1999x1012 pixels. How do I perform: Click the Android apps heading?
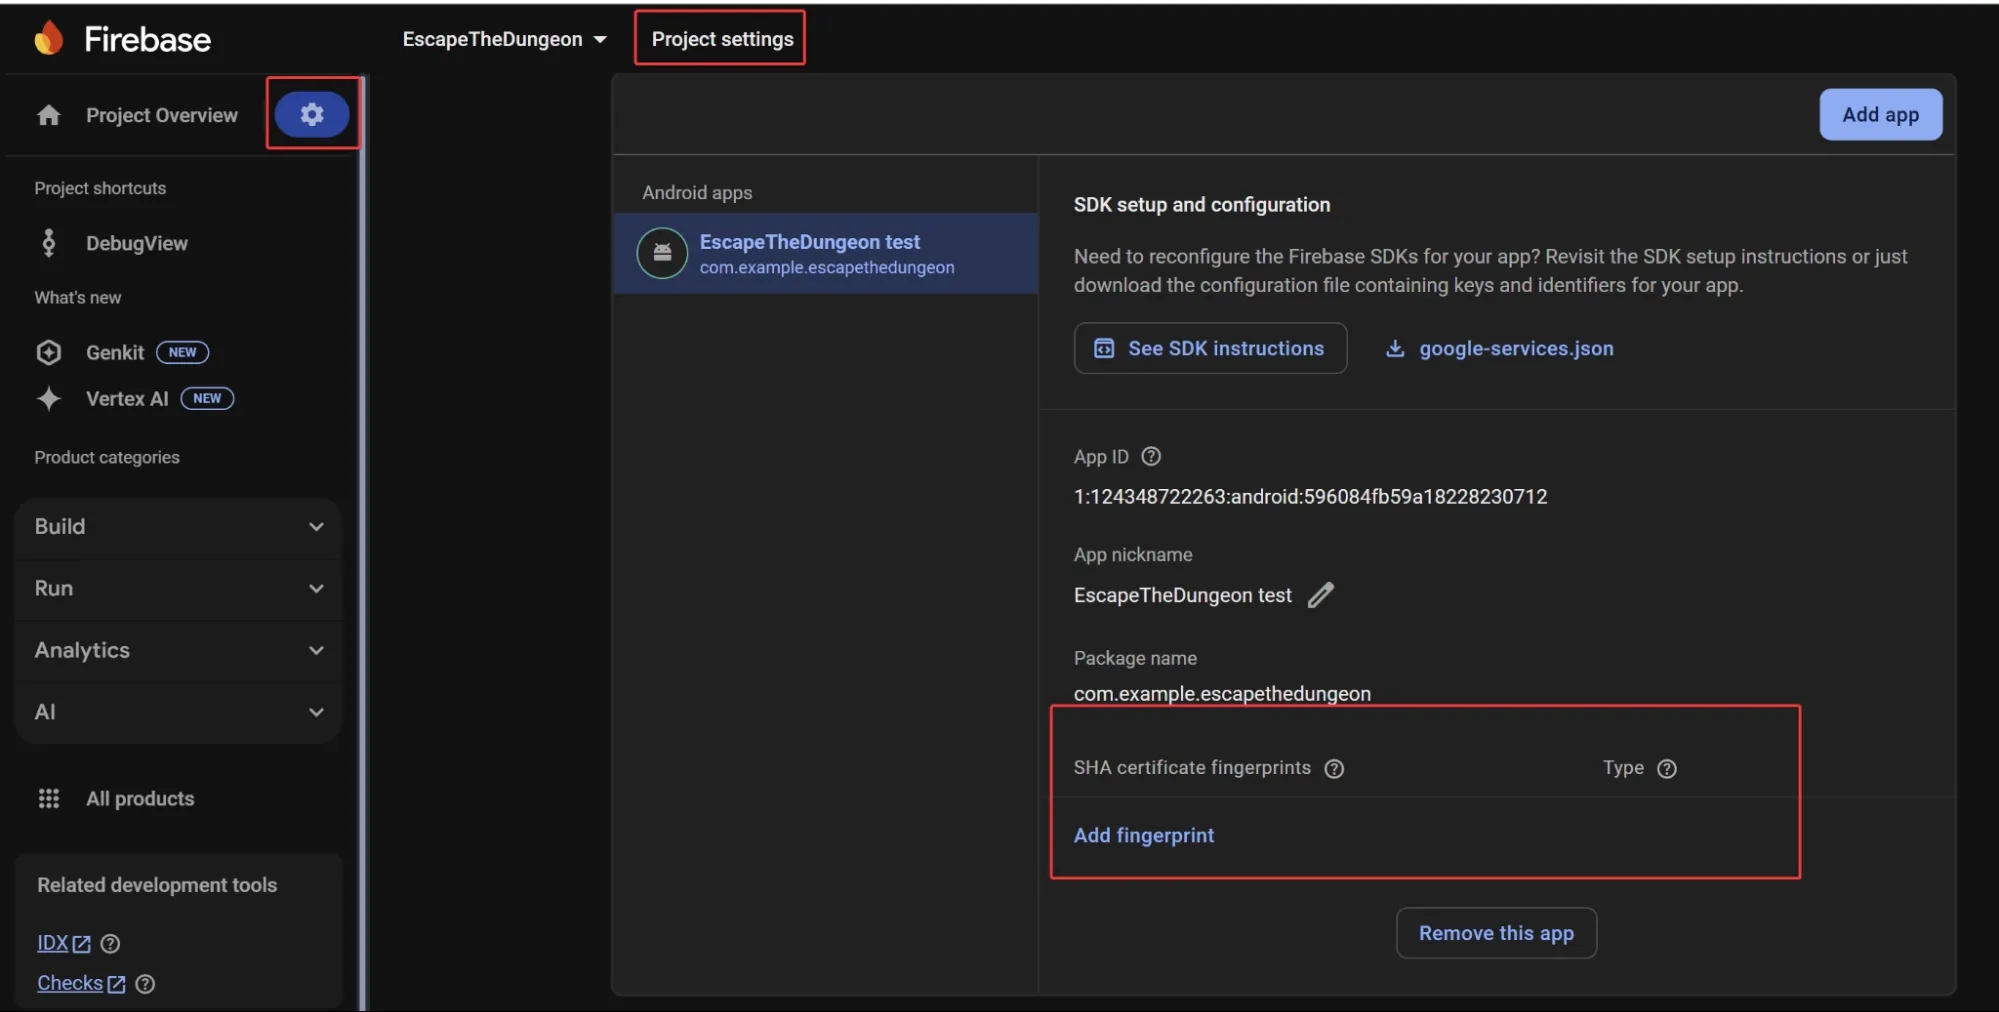(x=697, y=192)
